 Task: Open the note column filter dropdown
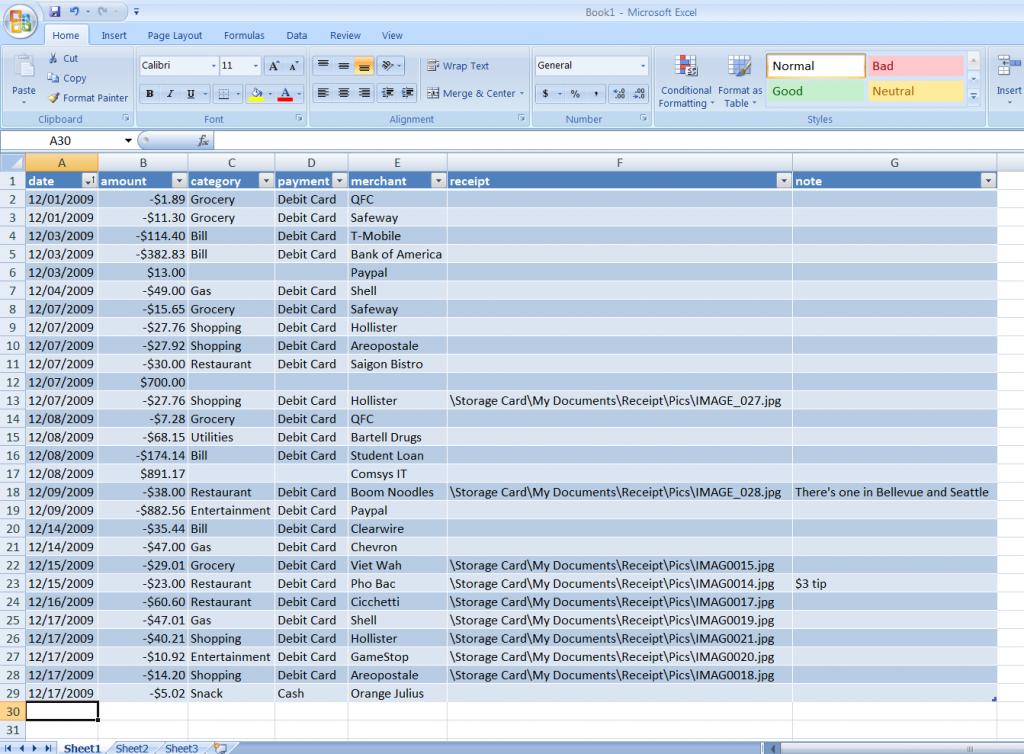988,181
